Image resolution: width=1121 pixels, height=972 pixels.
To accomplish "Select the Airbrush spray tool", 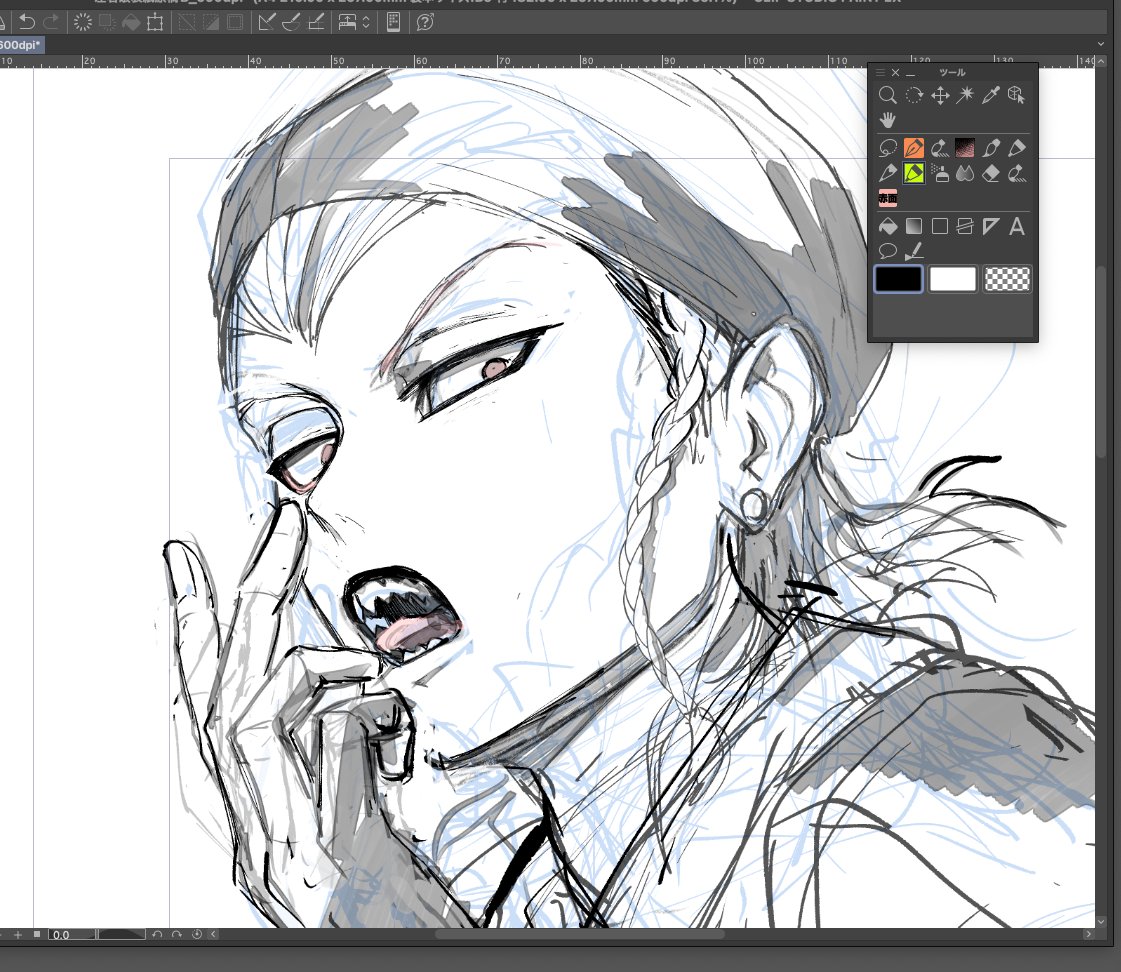I will 939,173.
